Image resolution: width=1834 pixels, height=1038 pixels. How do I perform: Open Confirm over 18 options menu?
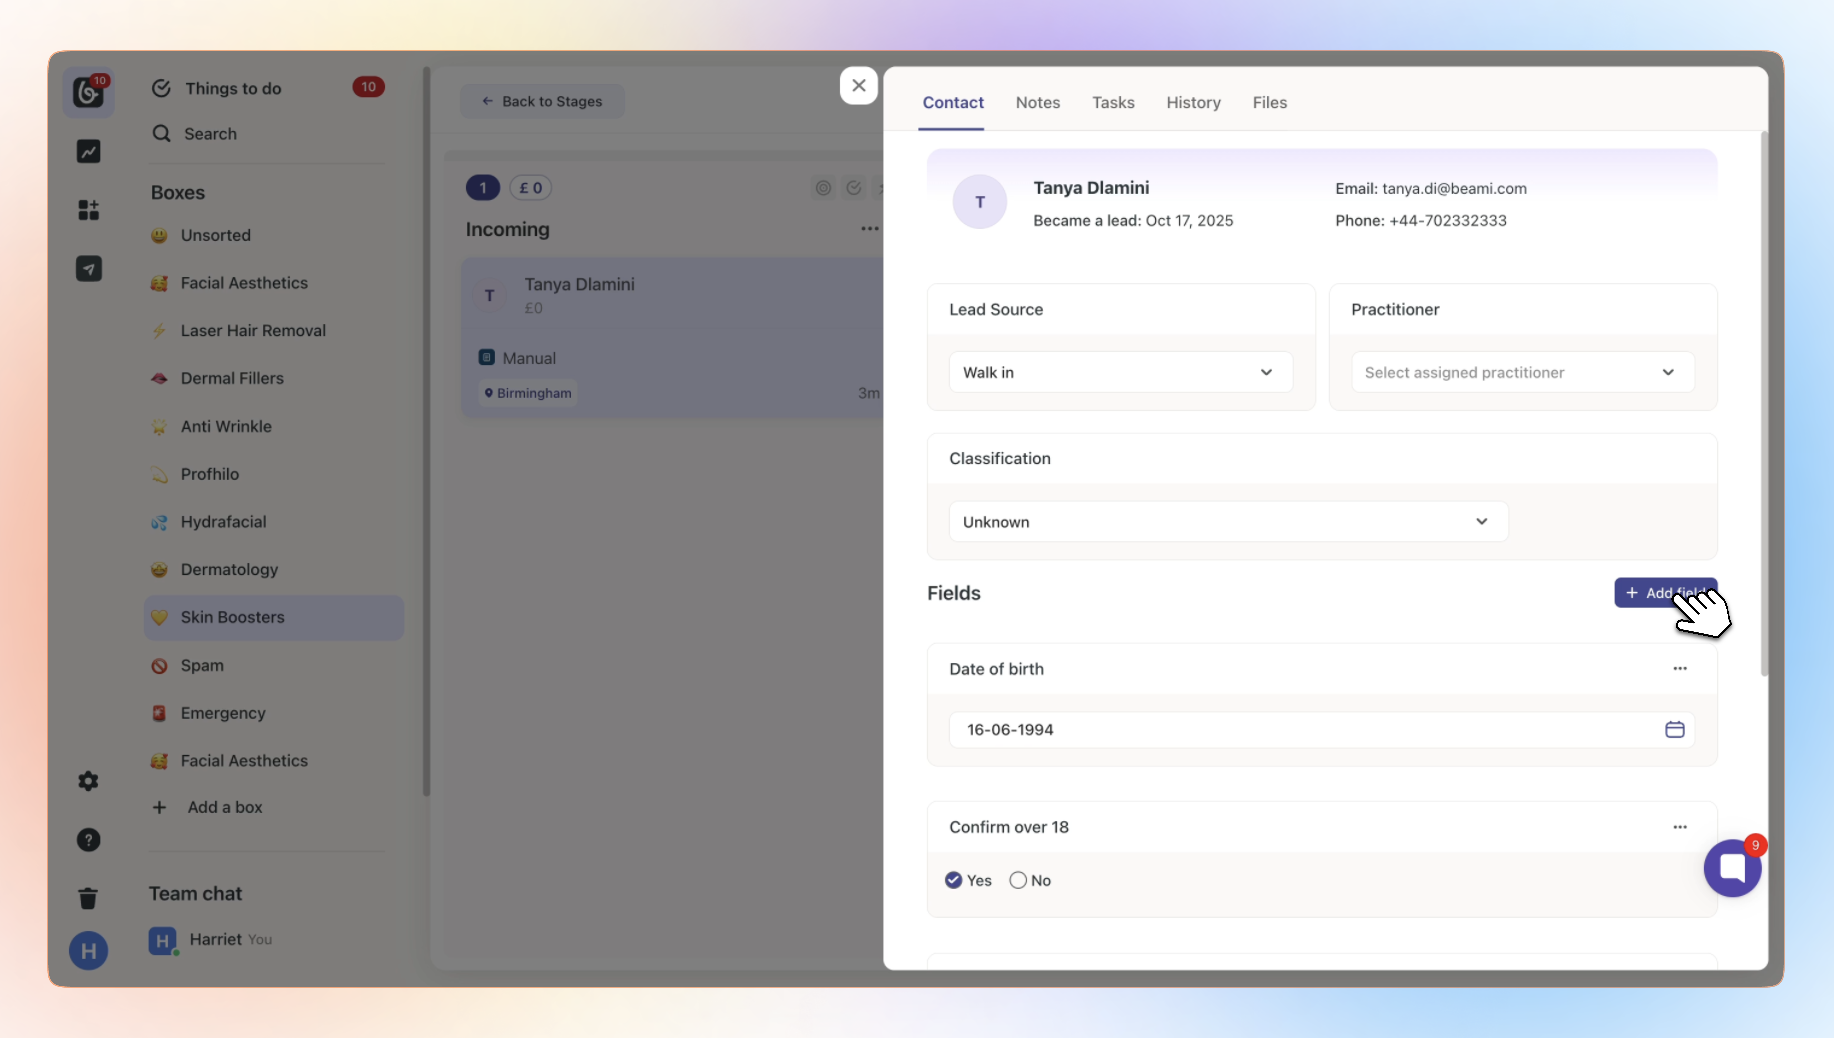(1680, 827)
